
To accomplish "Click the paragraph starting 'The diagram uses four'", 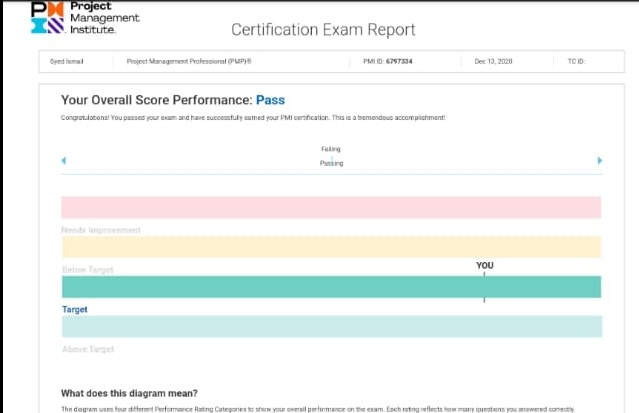I will tap(318, 409).
